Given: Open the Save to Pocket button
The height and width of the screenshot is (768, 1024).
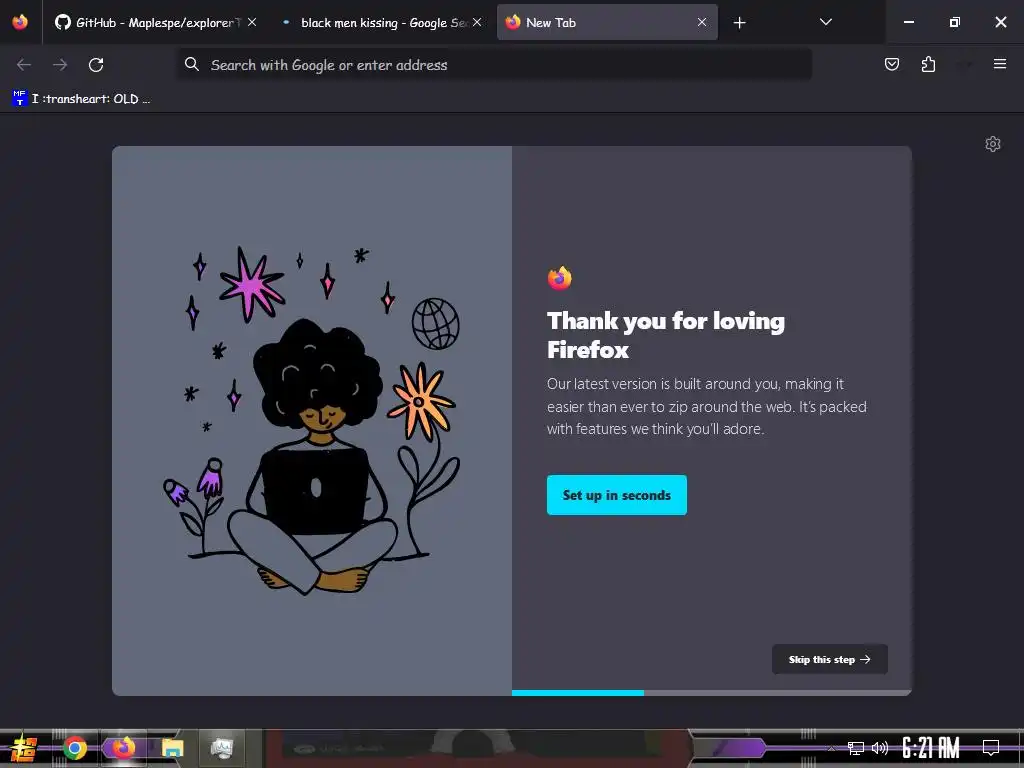Looking at the screenshot, I should [892, 64].
